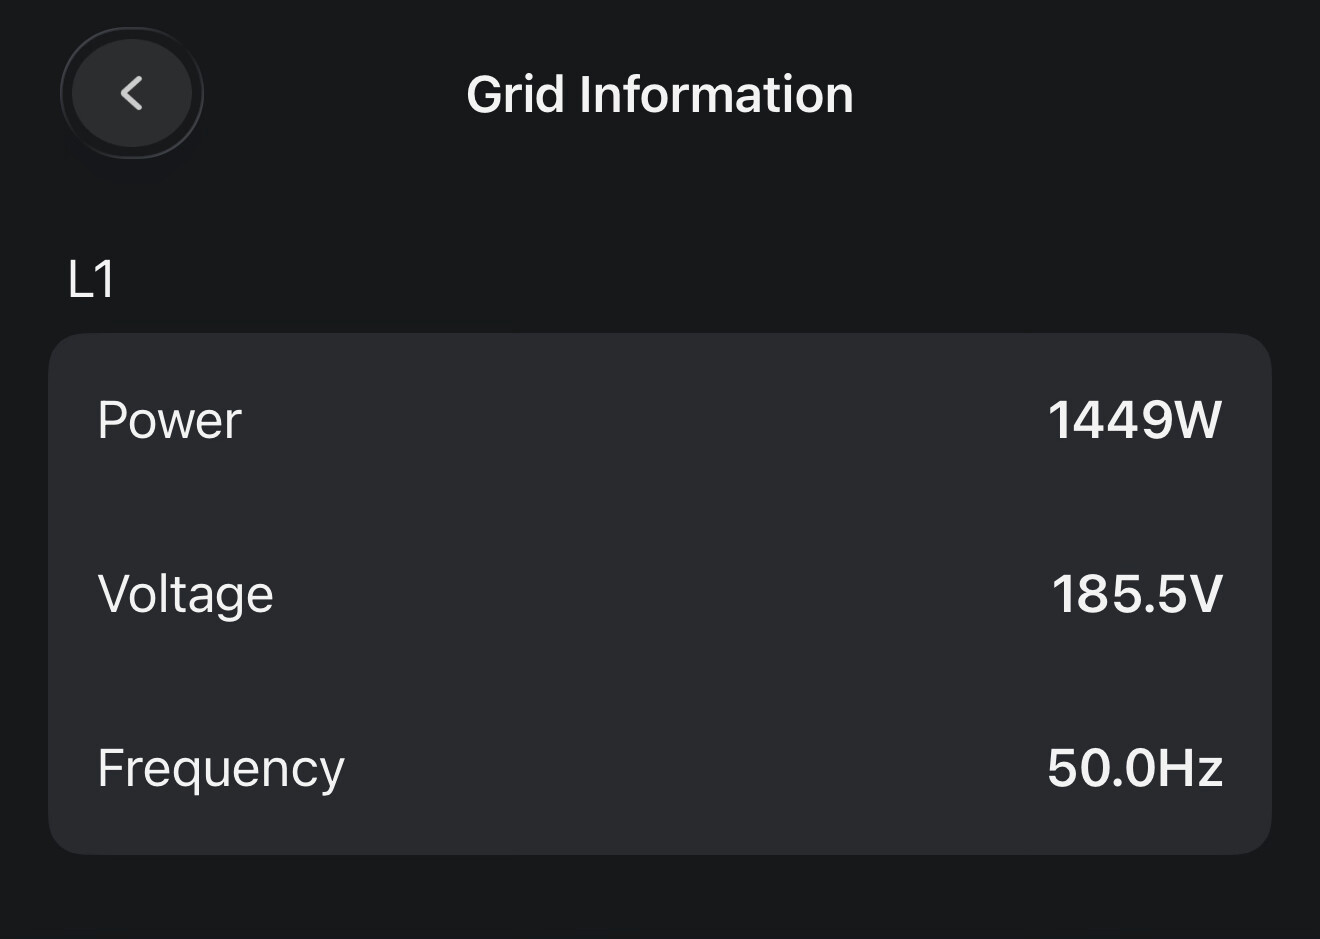Click the word Grid in the header

(x=515, y=95)
